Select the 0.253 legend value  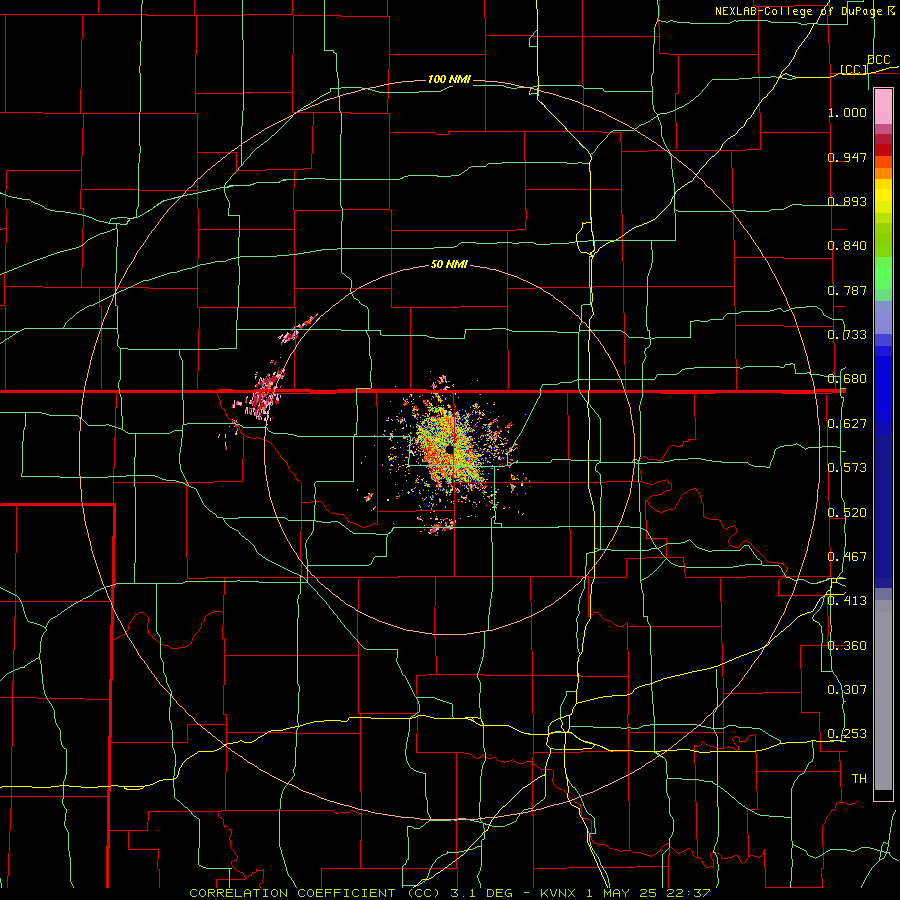(847, 734)
